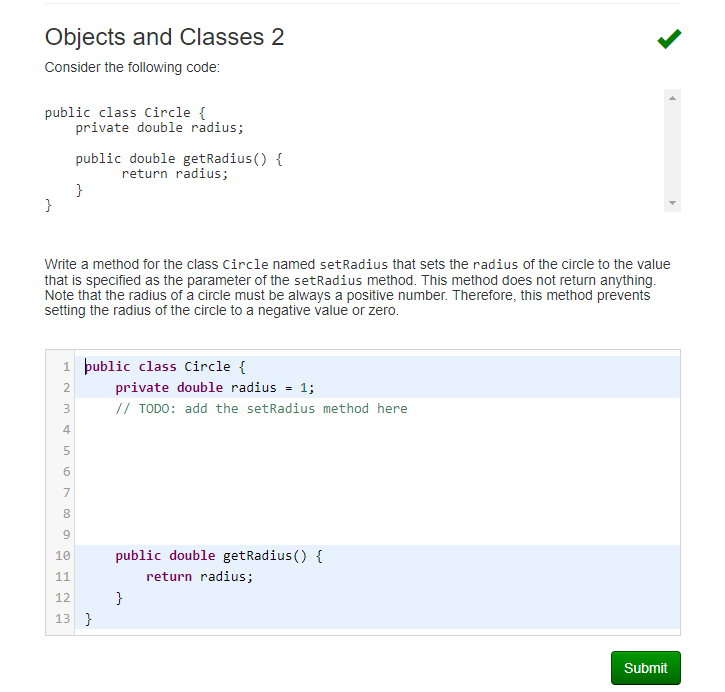Click the Submit button
This screenshot has width=725, height=692.
pos(645,668)
